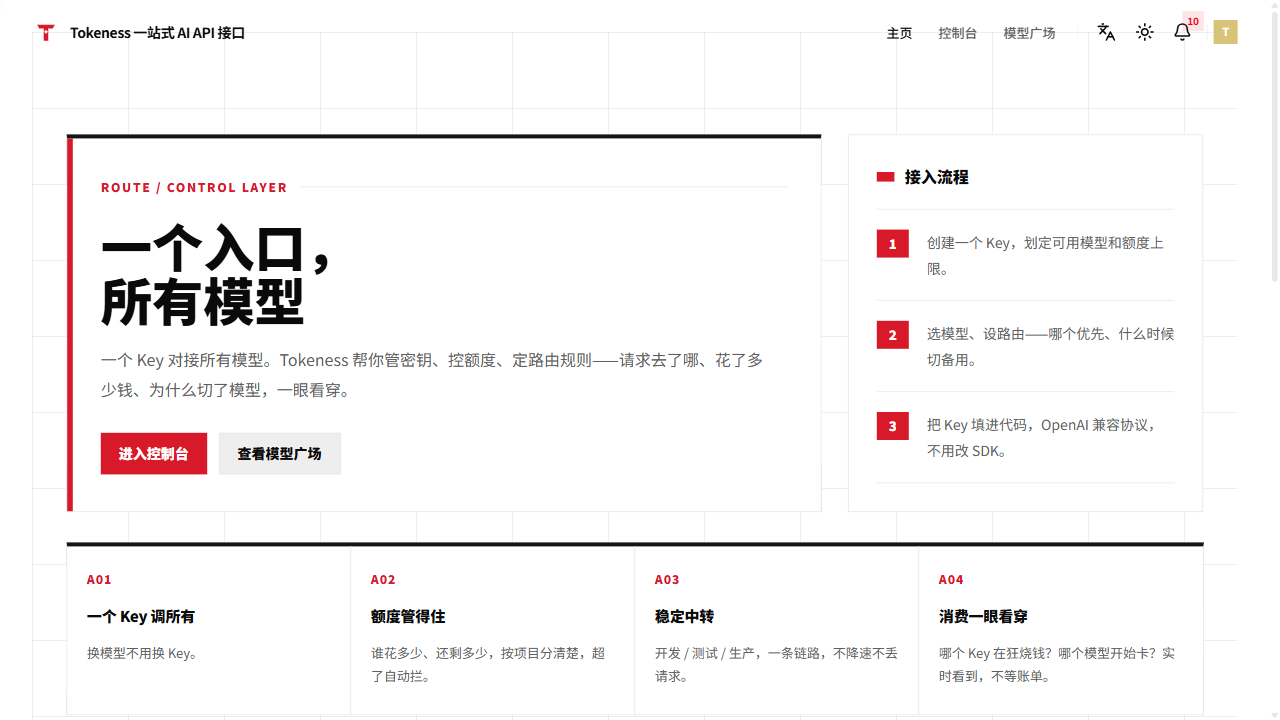The width and height of the screenshot is (1280, 720).
Task: Click the 查看模型广场 button
Action: coord(280,454)
